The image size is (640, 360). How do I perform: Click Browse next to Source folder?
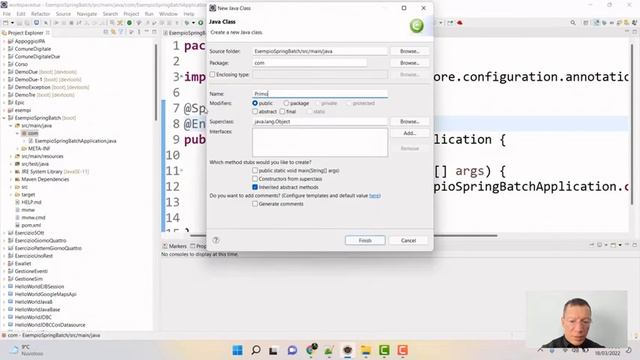click(x=409, y=51)
